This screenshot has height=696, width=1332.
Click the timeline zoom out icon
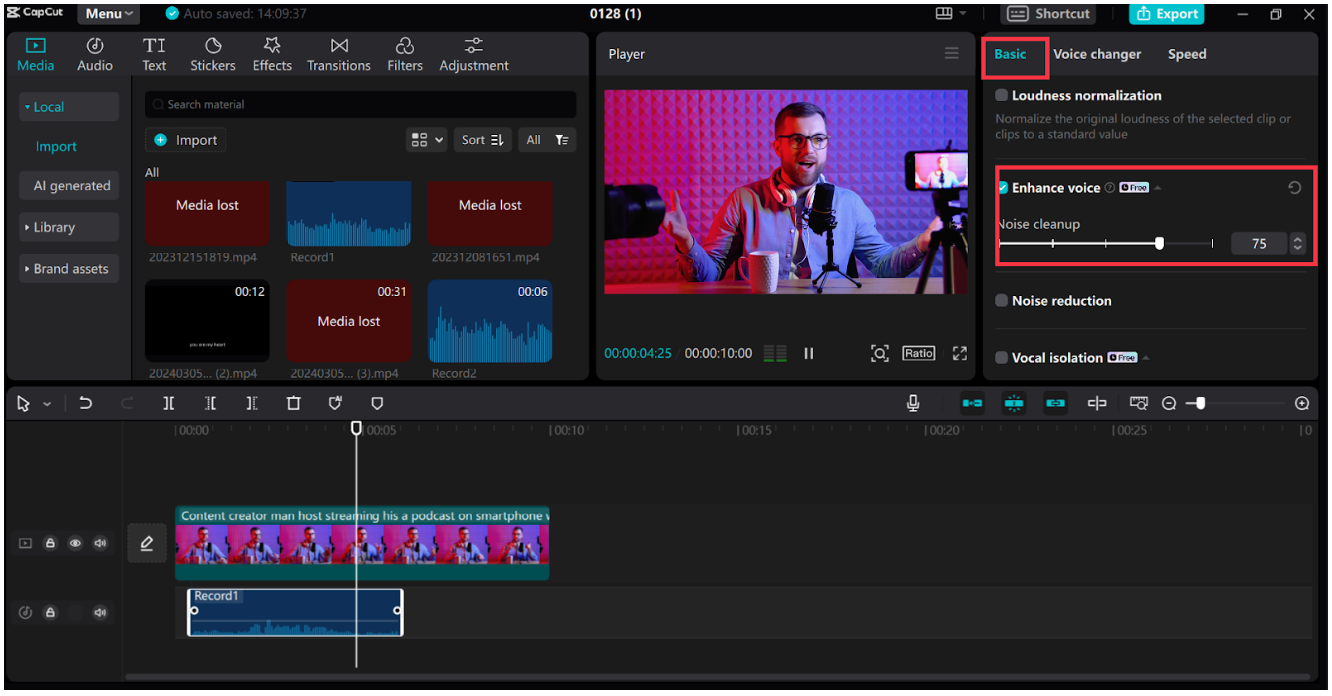(x=1169, y=403)
